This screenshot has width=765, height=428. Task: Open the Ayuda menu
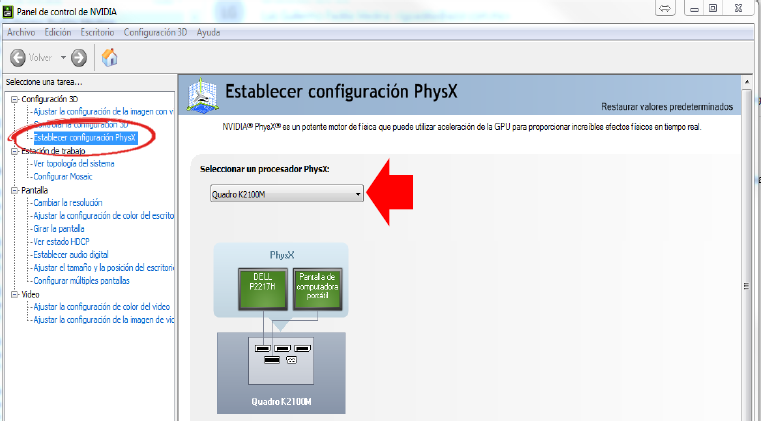[x=208, y=33]
